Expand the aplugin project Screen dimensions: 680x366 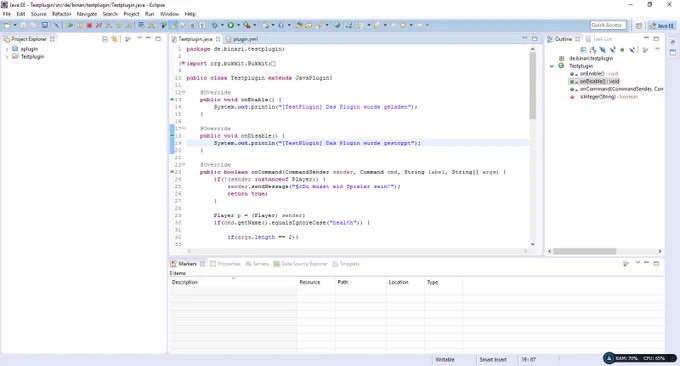click(x=7, y=49)
